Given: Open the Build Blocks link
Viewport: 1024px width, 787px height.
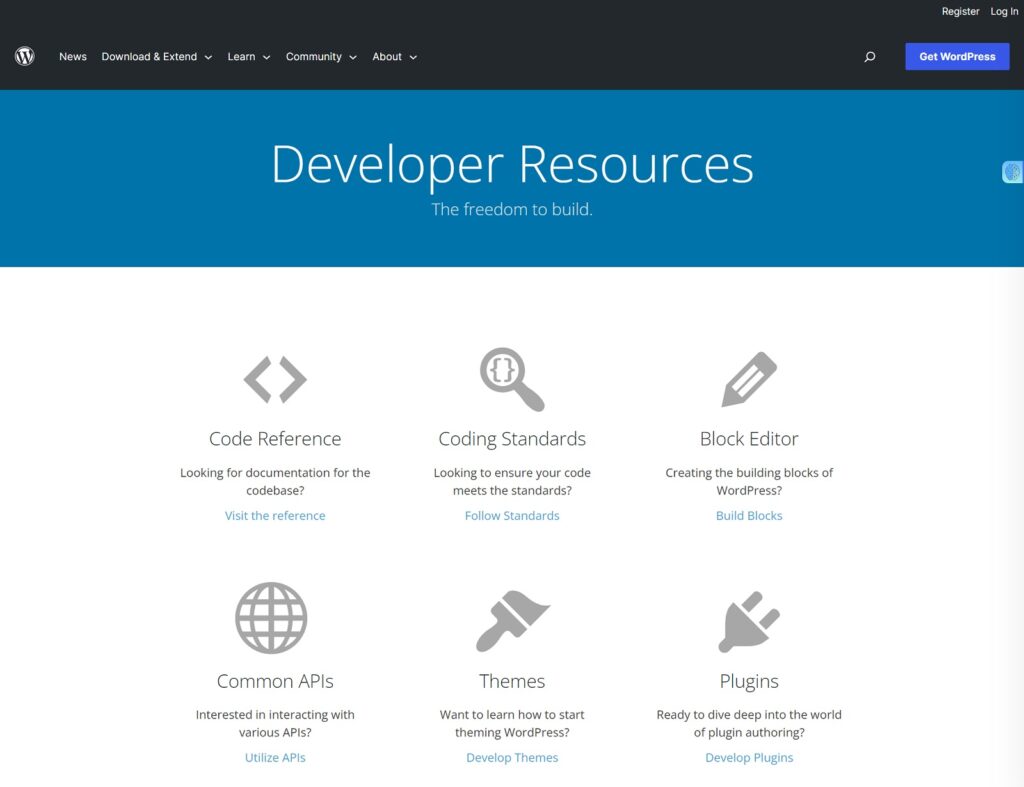Looking at the screenshot, I should pyautogui.click(x=749, y=515).
